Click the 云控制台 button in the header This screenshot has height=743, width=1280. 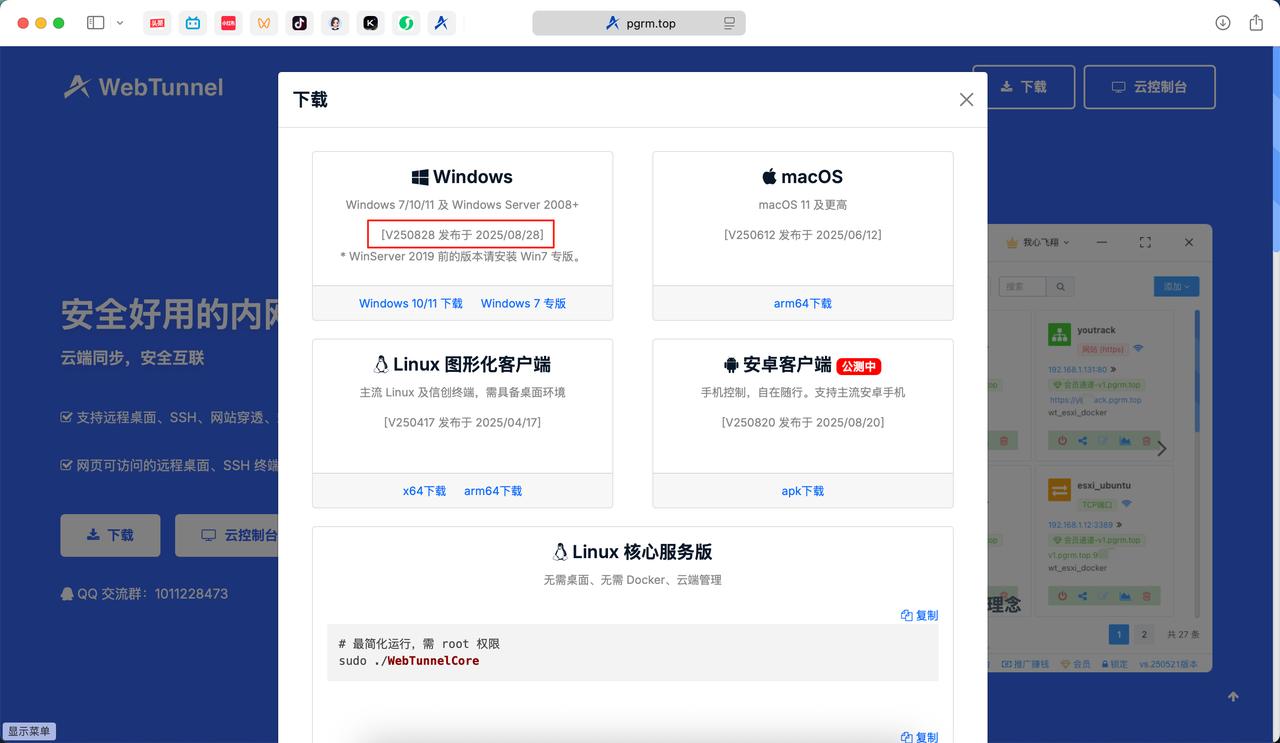pos(1149,87)
